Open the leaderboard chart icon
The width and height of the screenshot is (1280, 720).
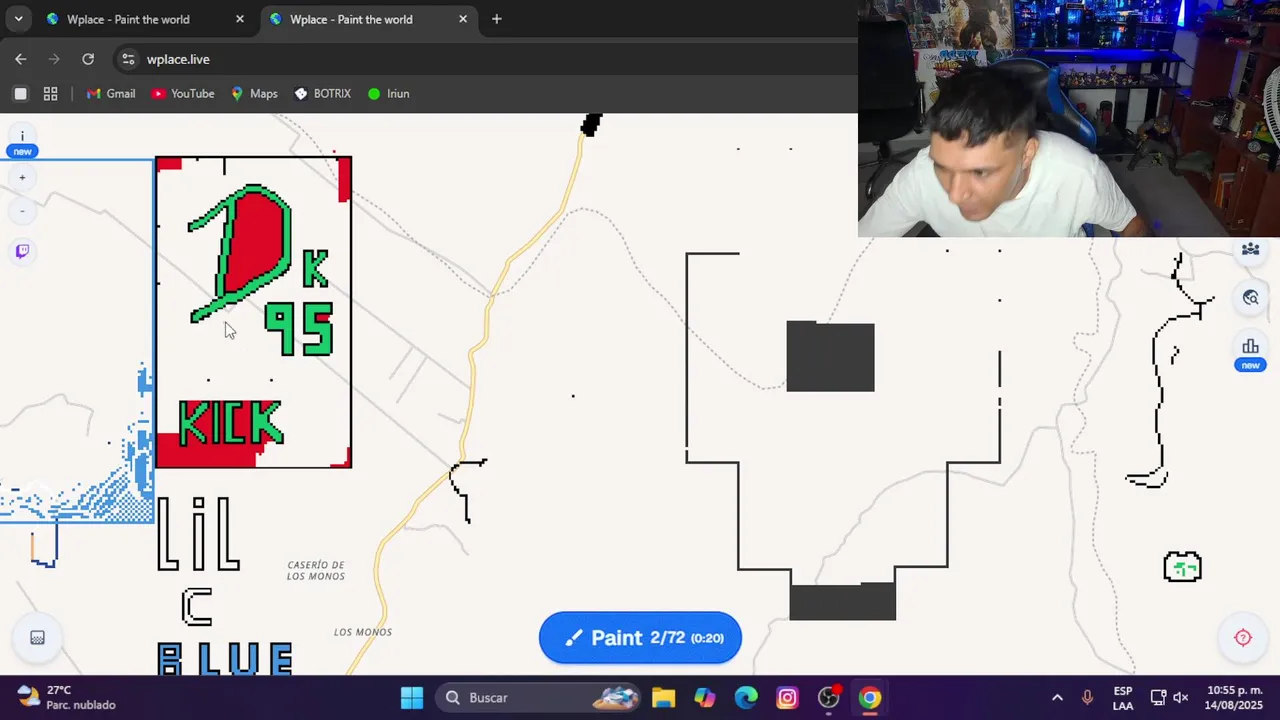coord(1250,347)
